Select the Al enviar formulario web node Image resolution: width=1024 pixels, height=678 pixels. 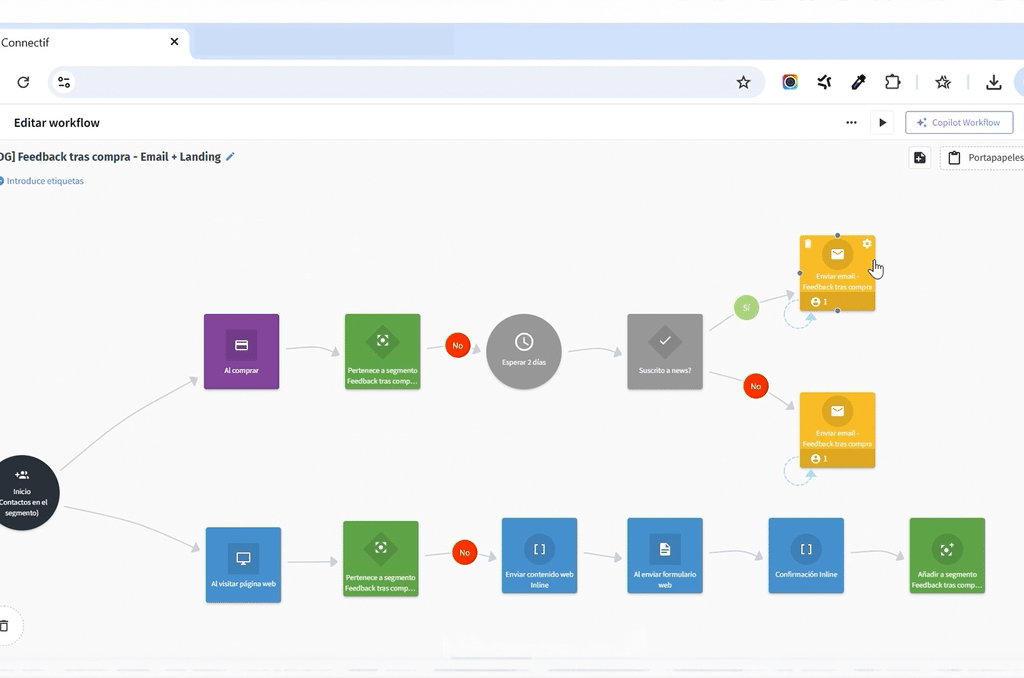coord(665,556)
